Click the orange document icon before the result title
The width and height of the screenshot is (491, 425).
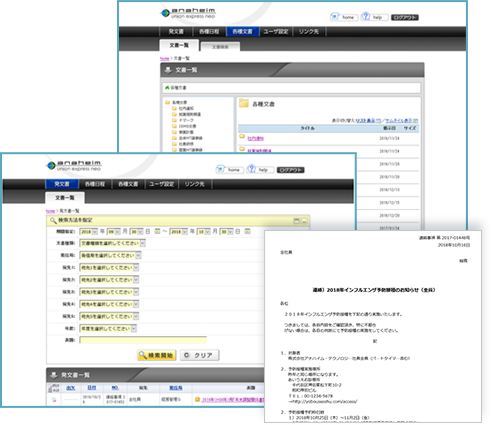click(x=197, y=399)
